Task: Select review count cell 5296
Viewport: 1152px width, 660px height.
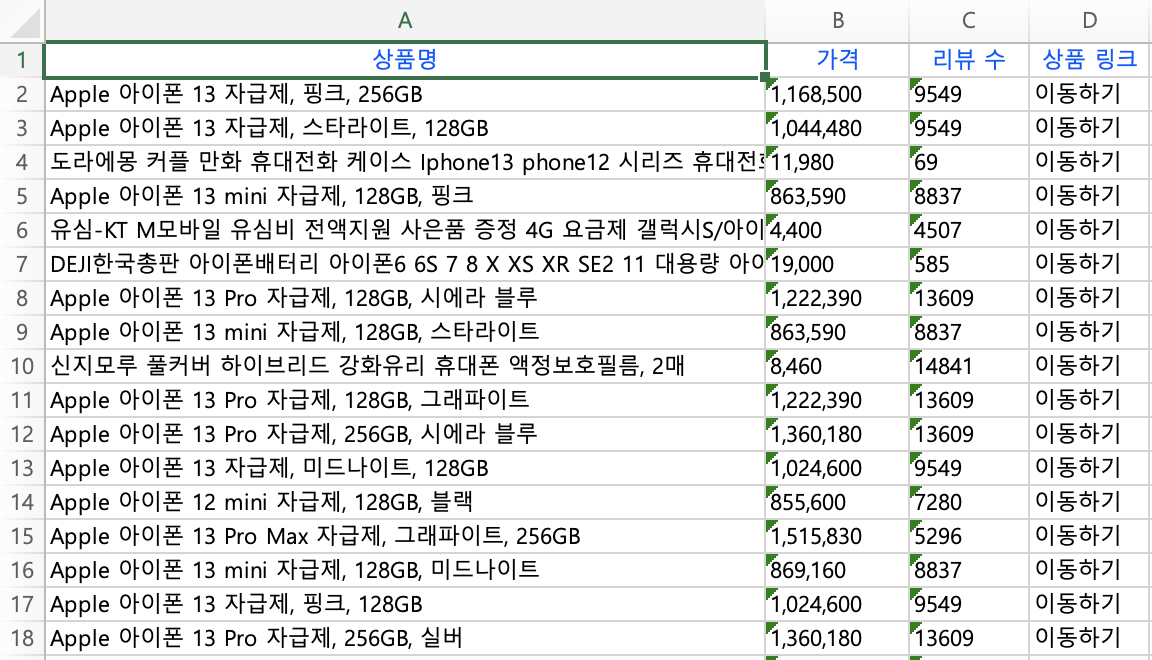Action: [x=968, y=536]
